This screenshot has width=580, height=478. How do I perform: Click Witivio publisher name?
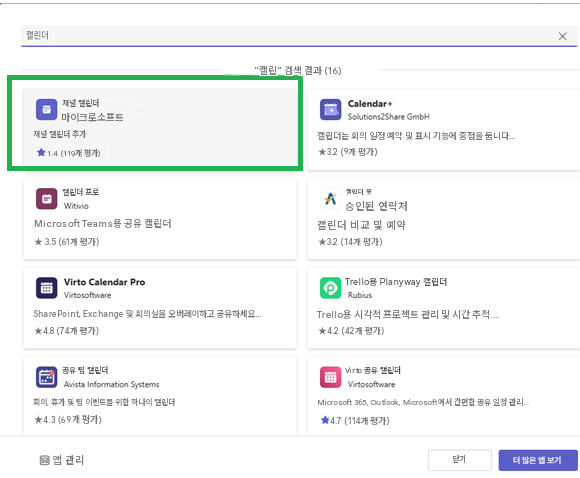[76, 206]
